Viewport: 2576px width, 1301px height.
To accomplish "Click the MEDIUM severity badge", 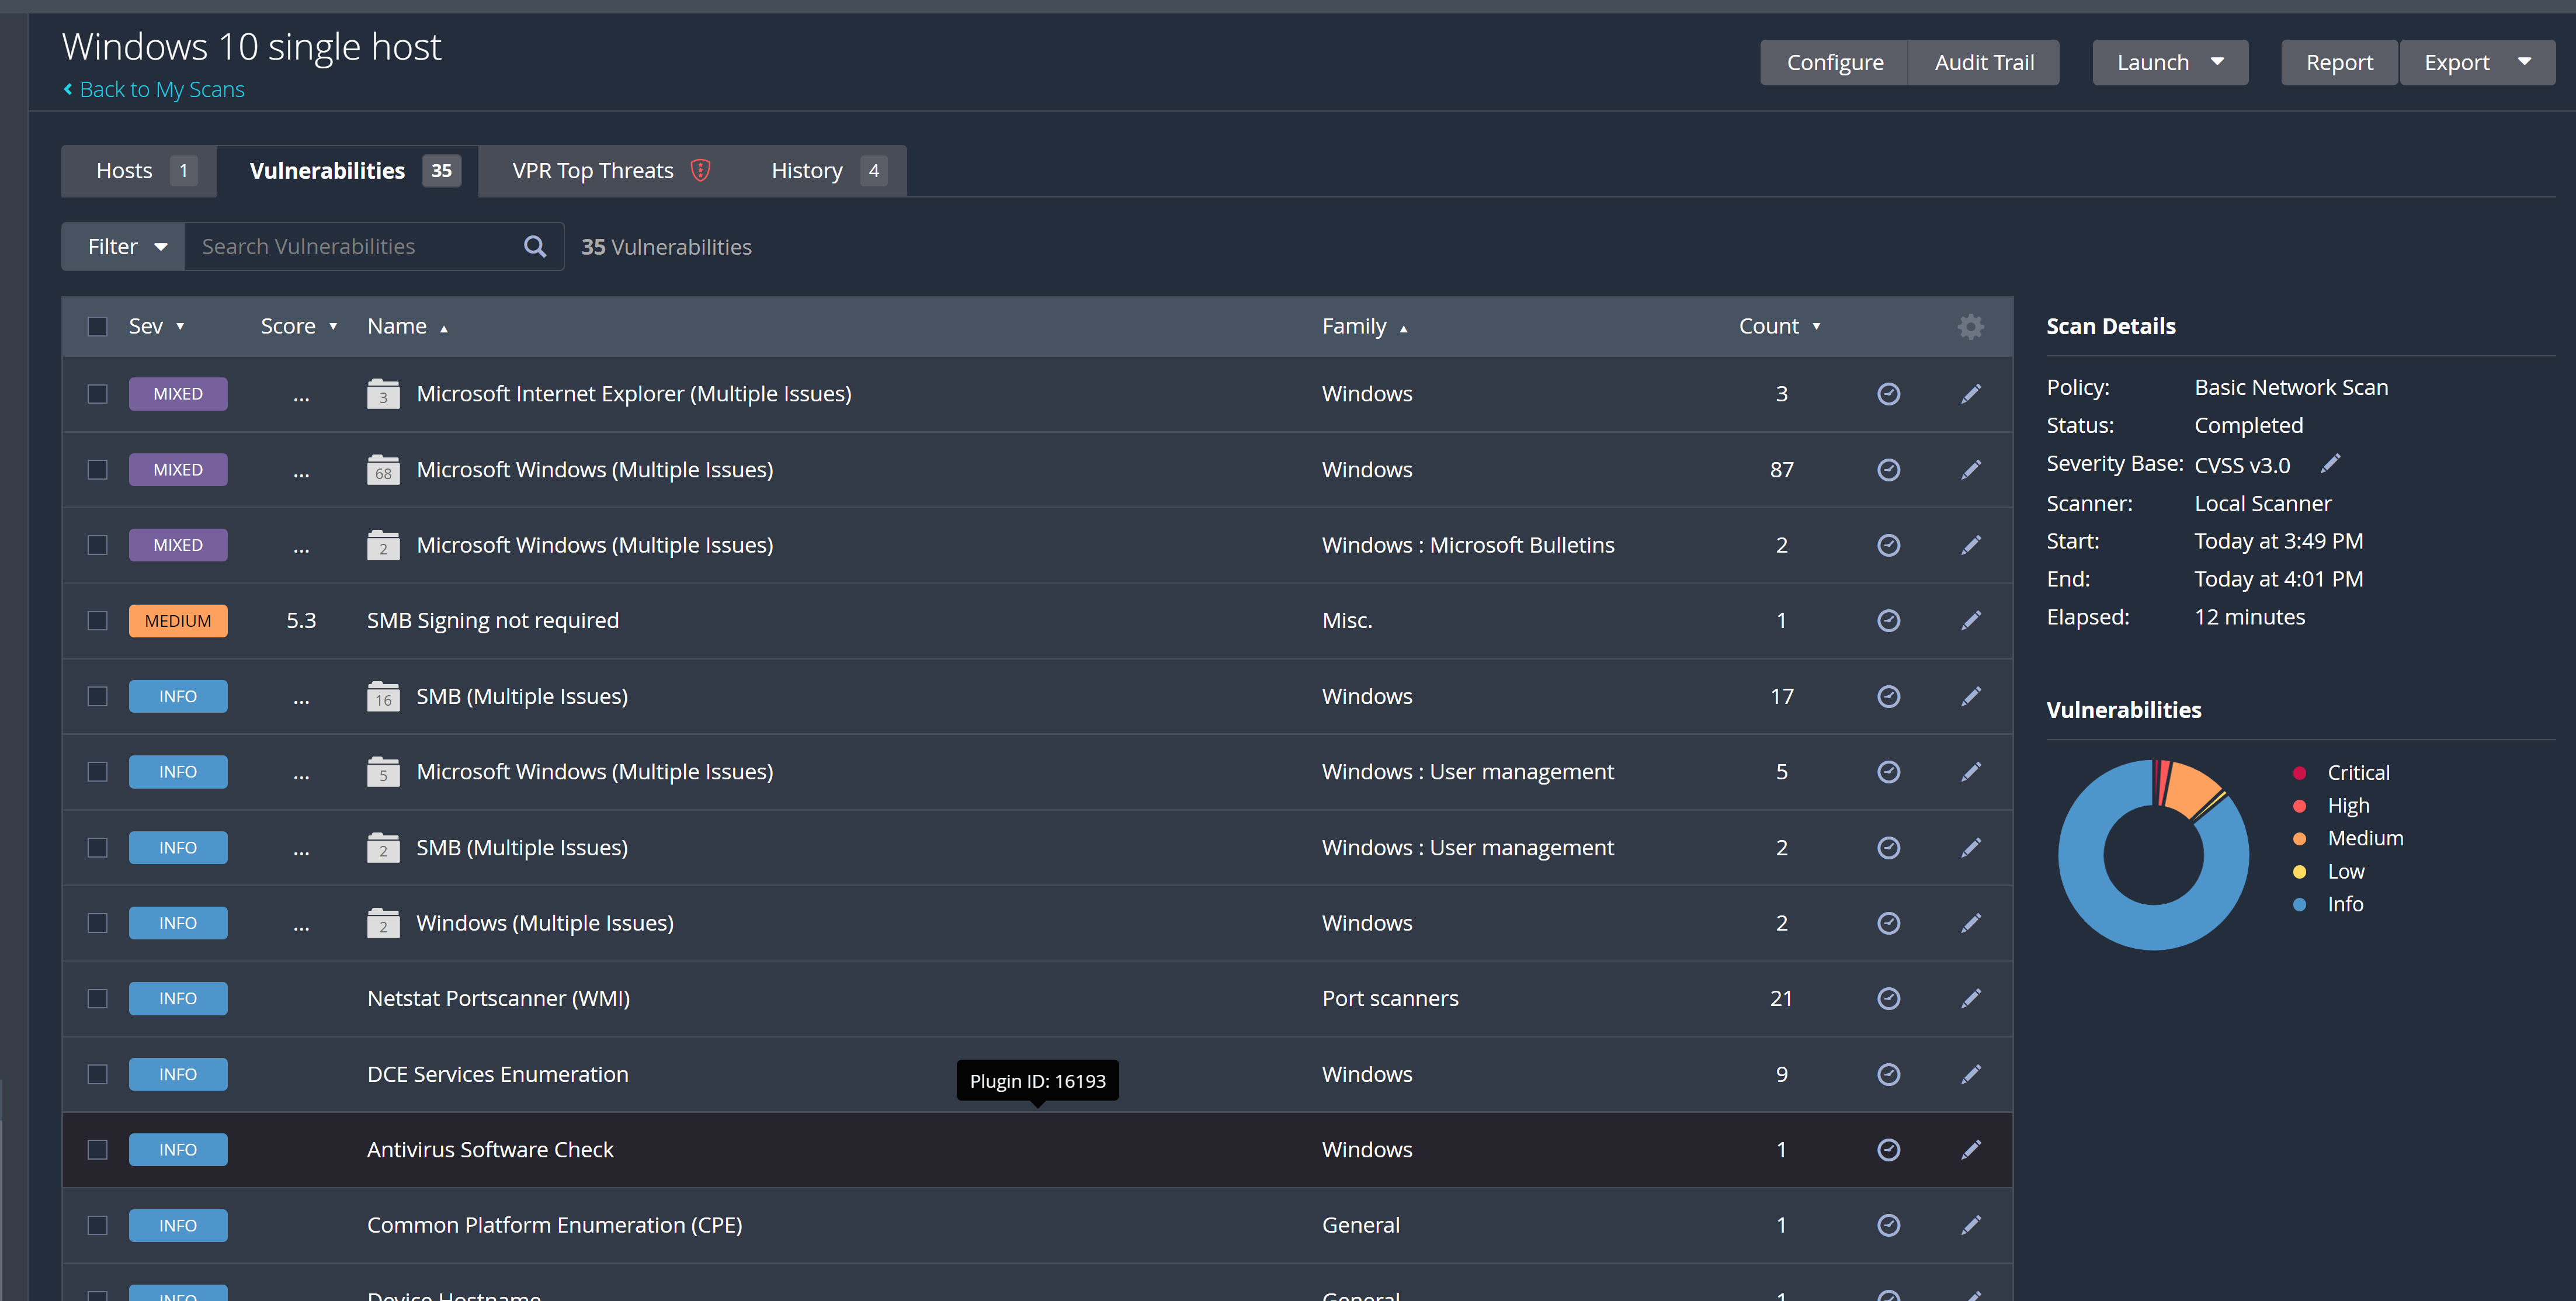I will pyautogui.click(x=178, y=621).
